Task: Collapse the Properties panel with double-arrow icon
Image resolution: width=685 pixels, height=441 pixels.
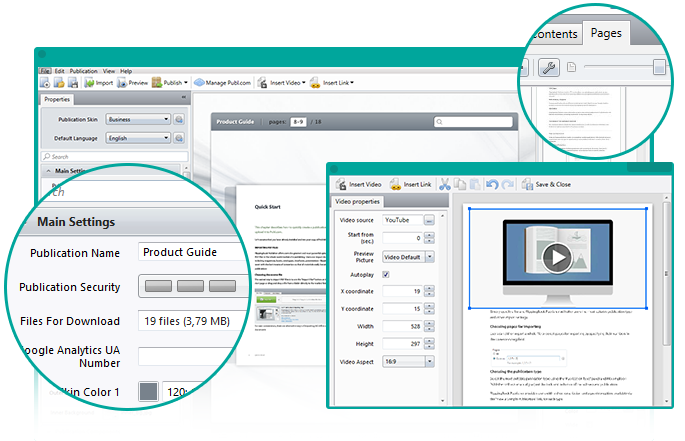Action: [x=183, y=97]
